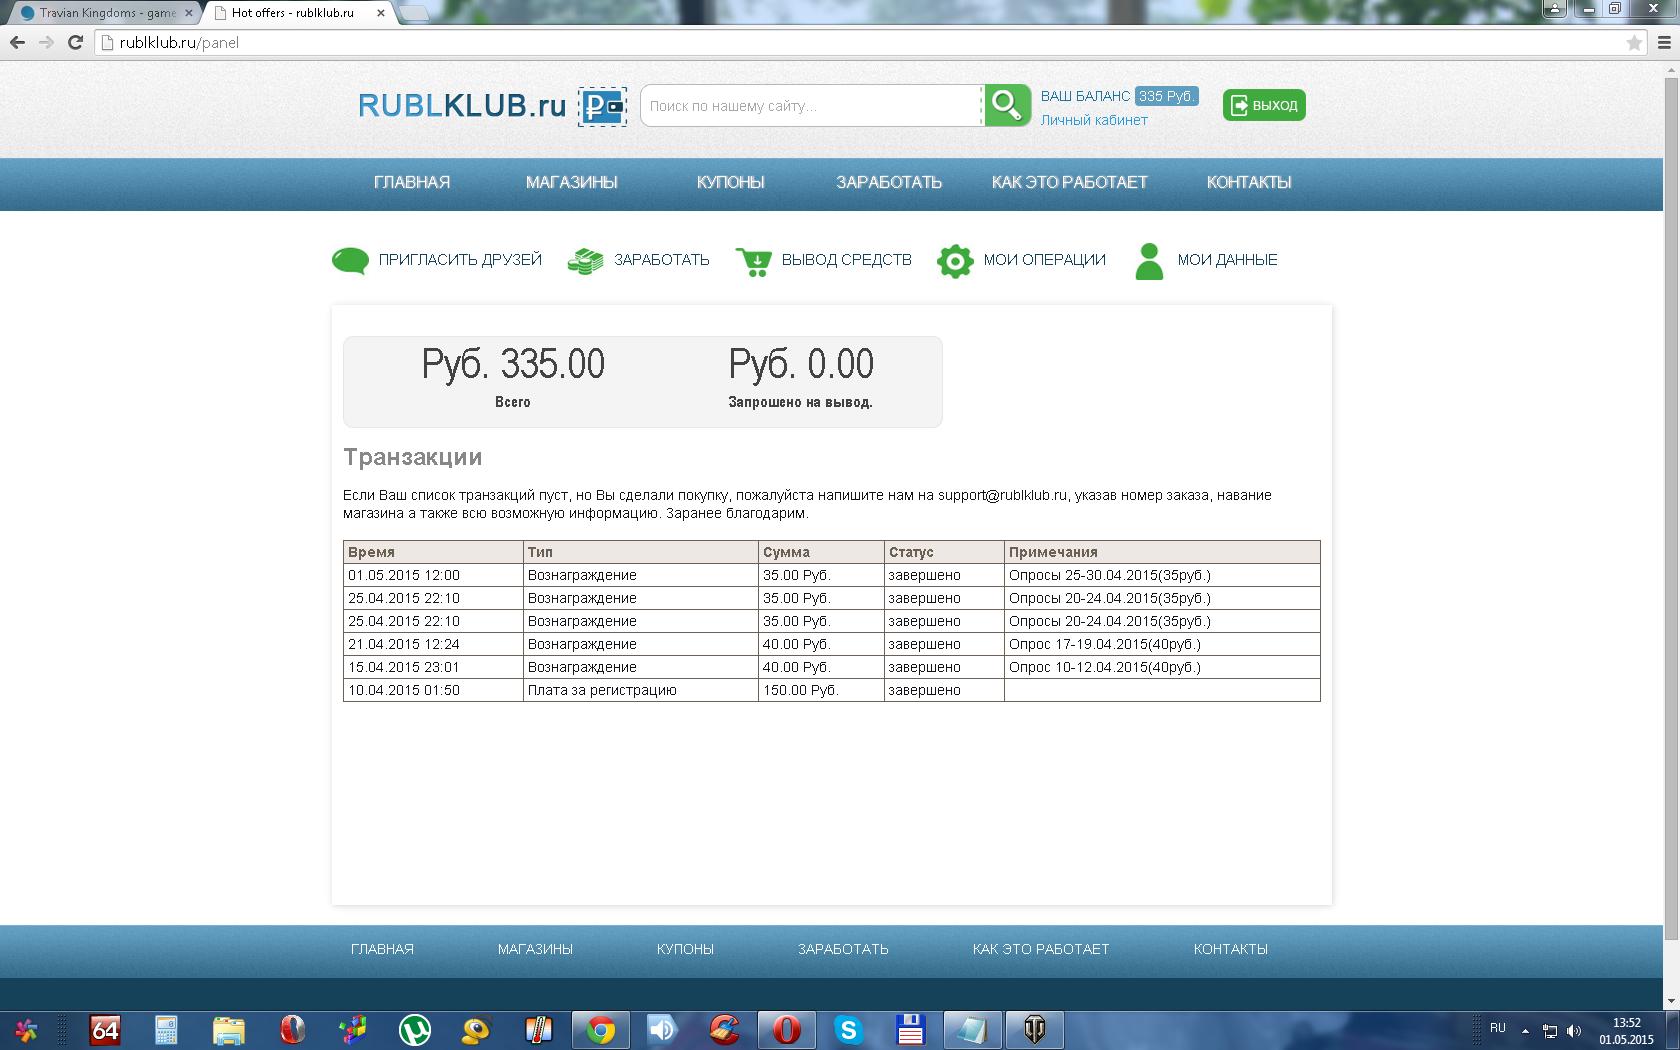The height and width of the screenshot is (1050, 1680).
Task: Reload the page with refresh icon
Action: 75,42
